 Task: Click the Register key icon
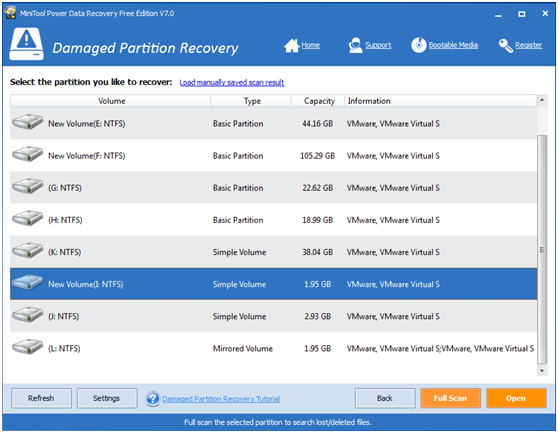coord(506,46)
